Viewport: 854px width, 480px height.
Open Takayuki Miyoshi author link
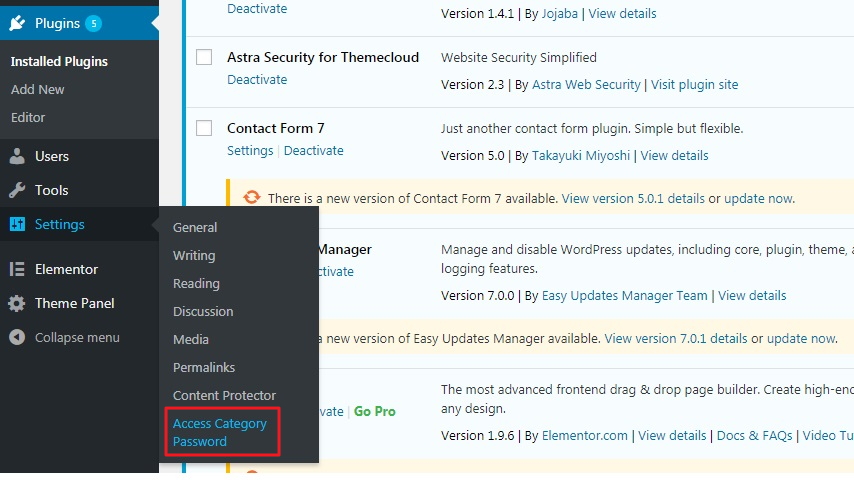click(x=581, y=155)
